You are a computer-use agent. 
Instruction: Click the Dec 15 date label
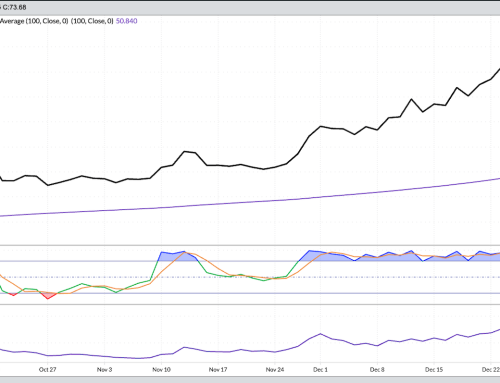click(x=434, y=369)
